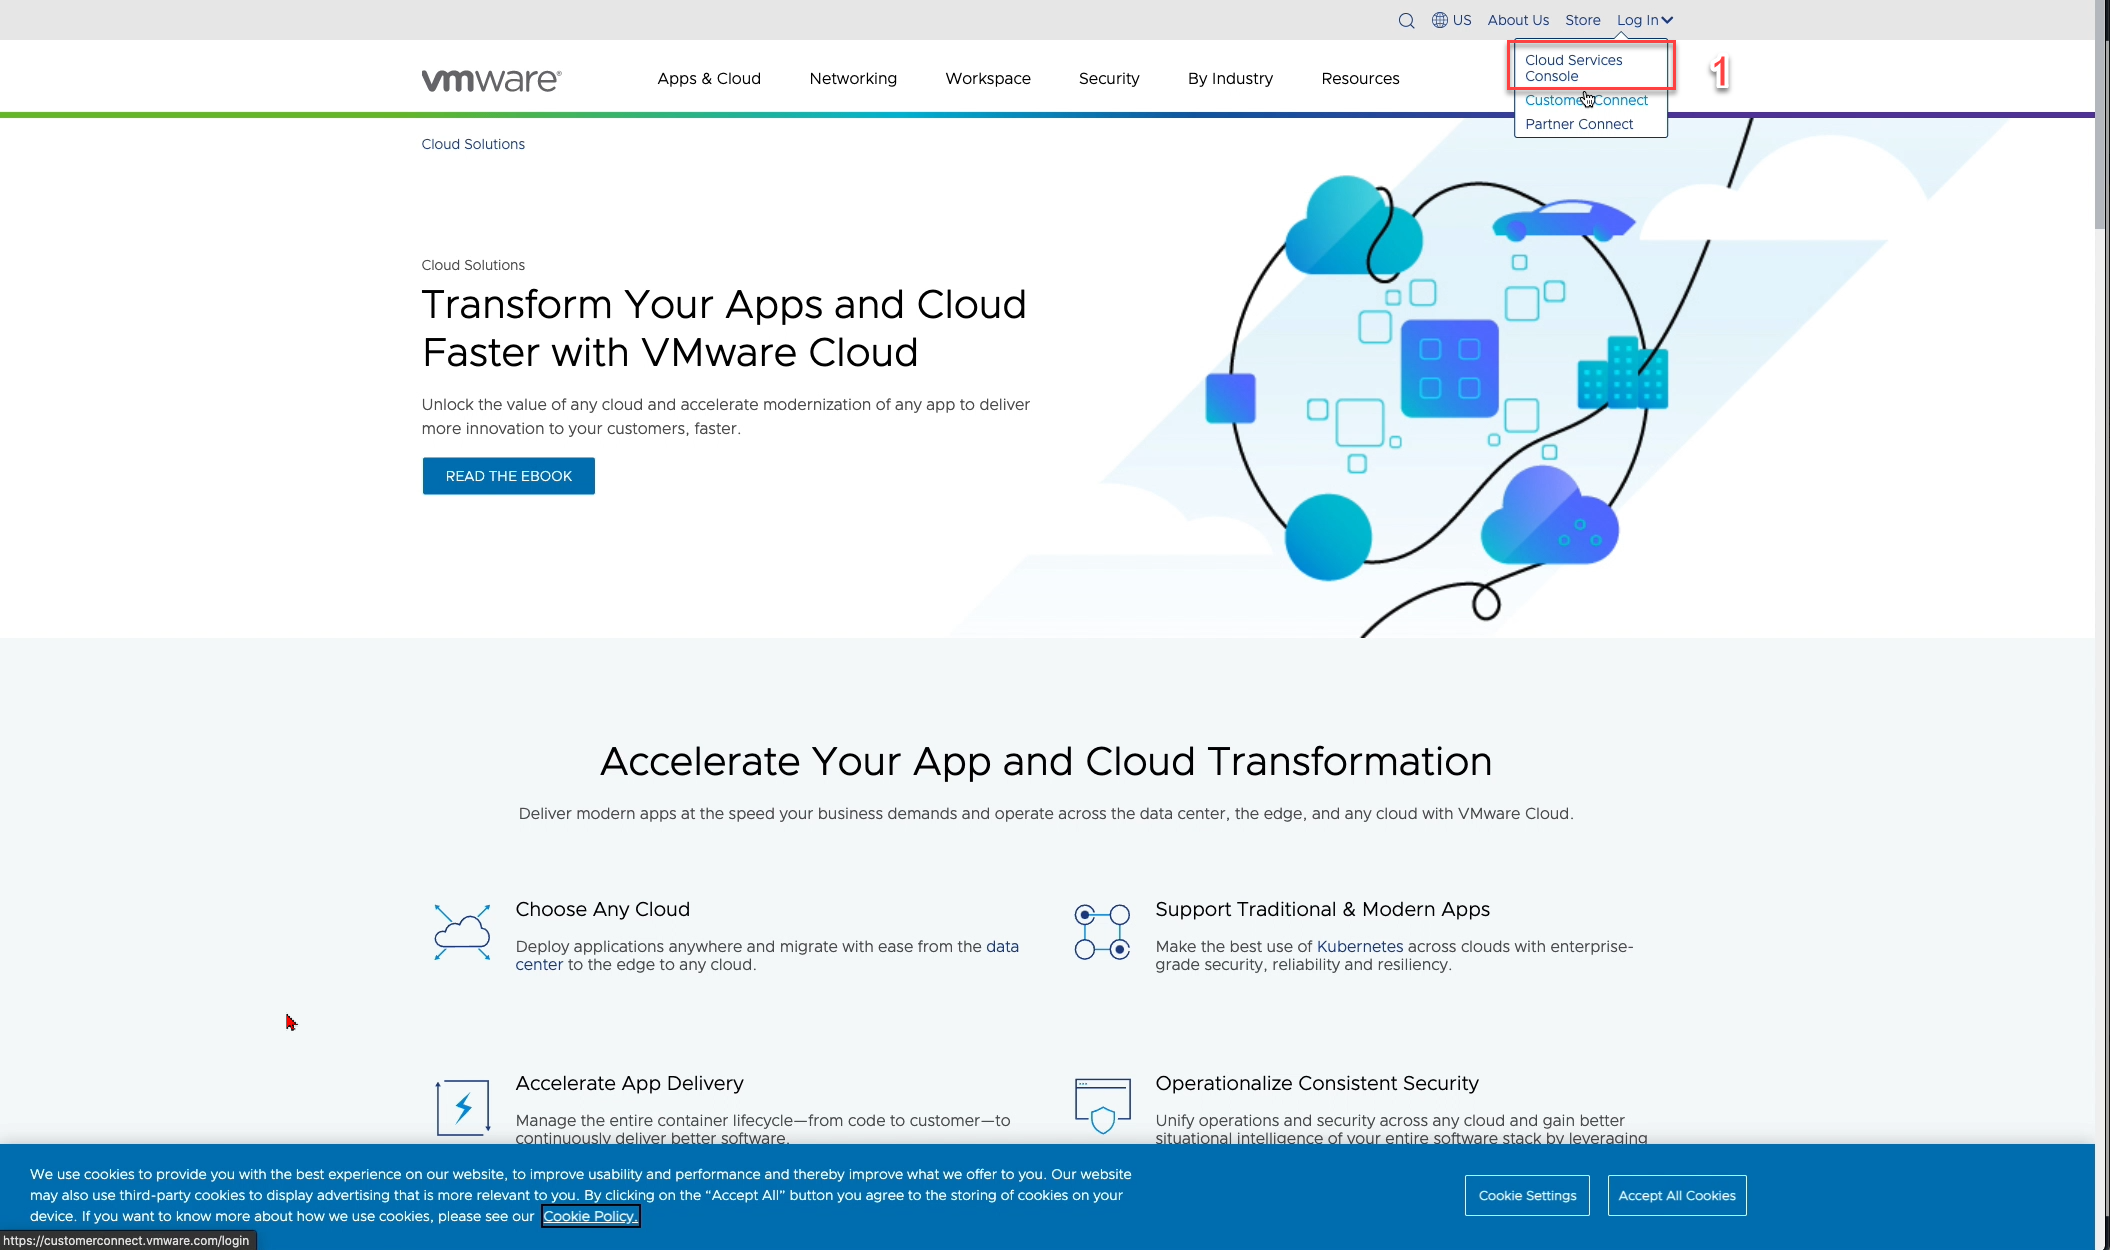The width and height of the screenshot is (2110, 1250).
Task: Open the Workspace menu
Action: tap(988, 78)
